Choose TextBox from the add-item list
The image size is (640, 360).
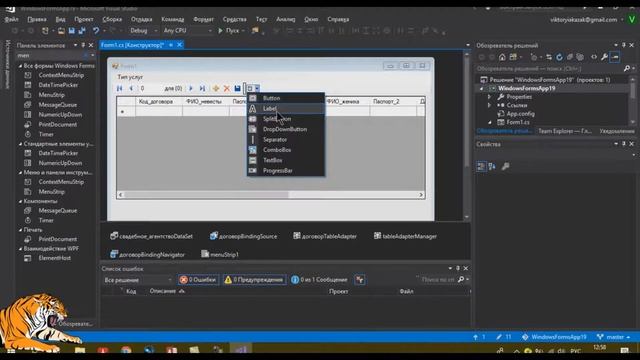point(286,160)
